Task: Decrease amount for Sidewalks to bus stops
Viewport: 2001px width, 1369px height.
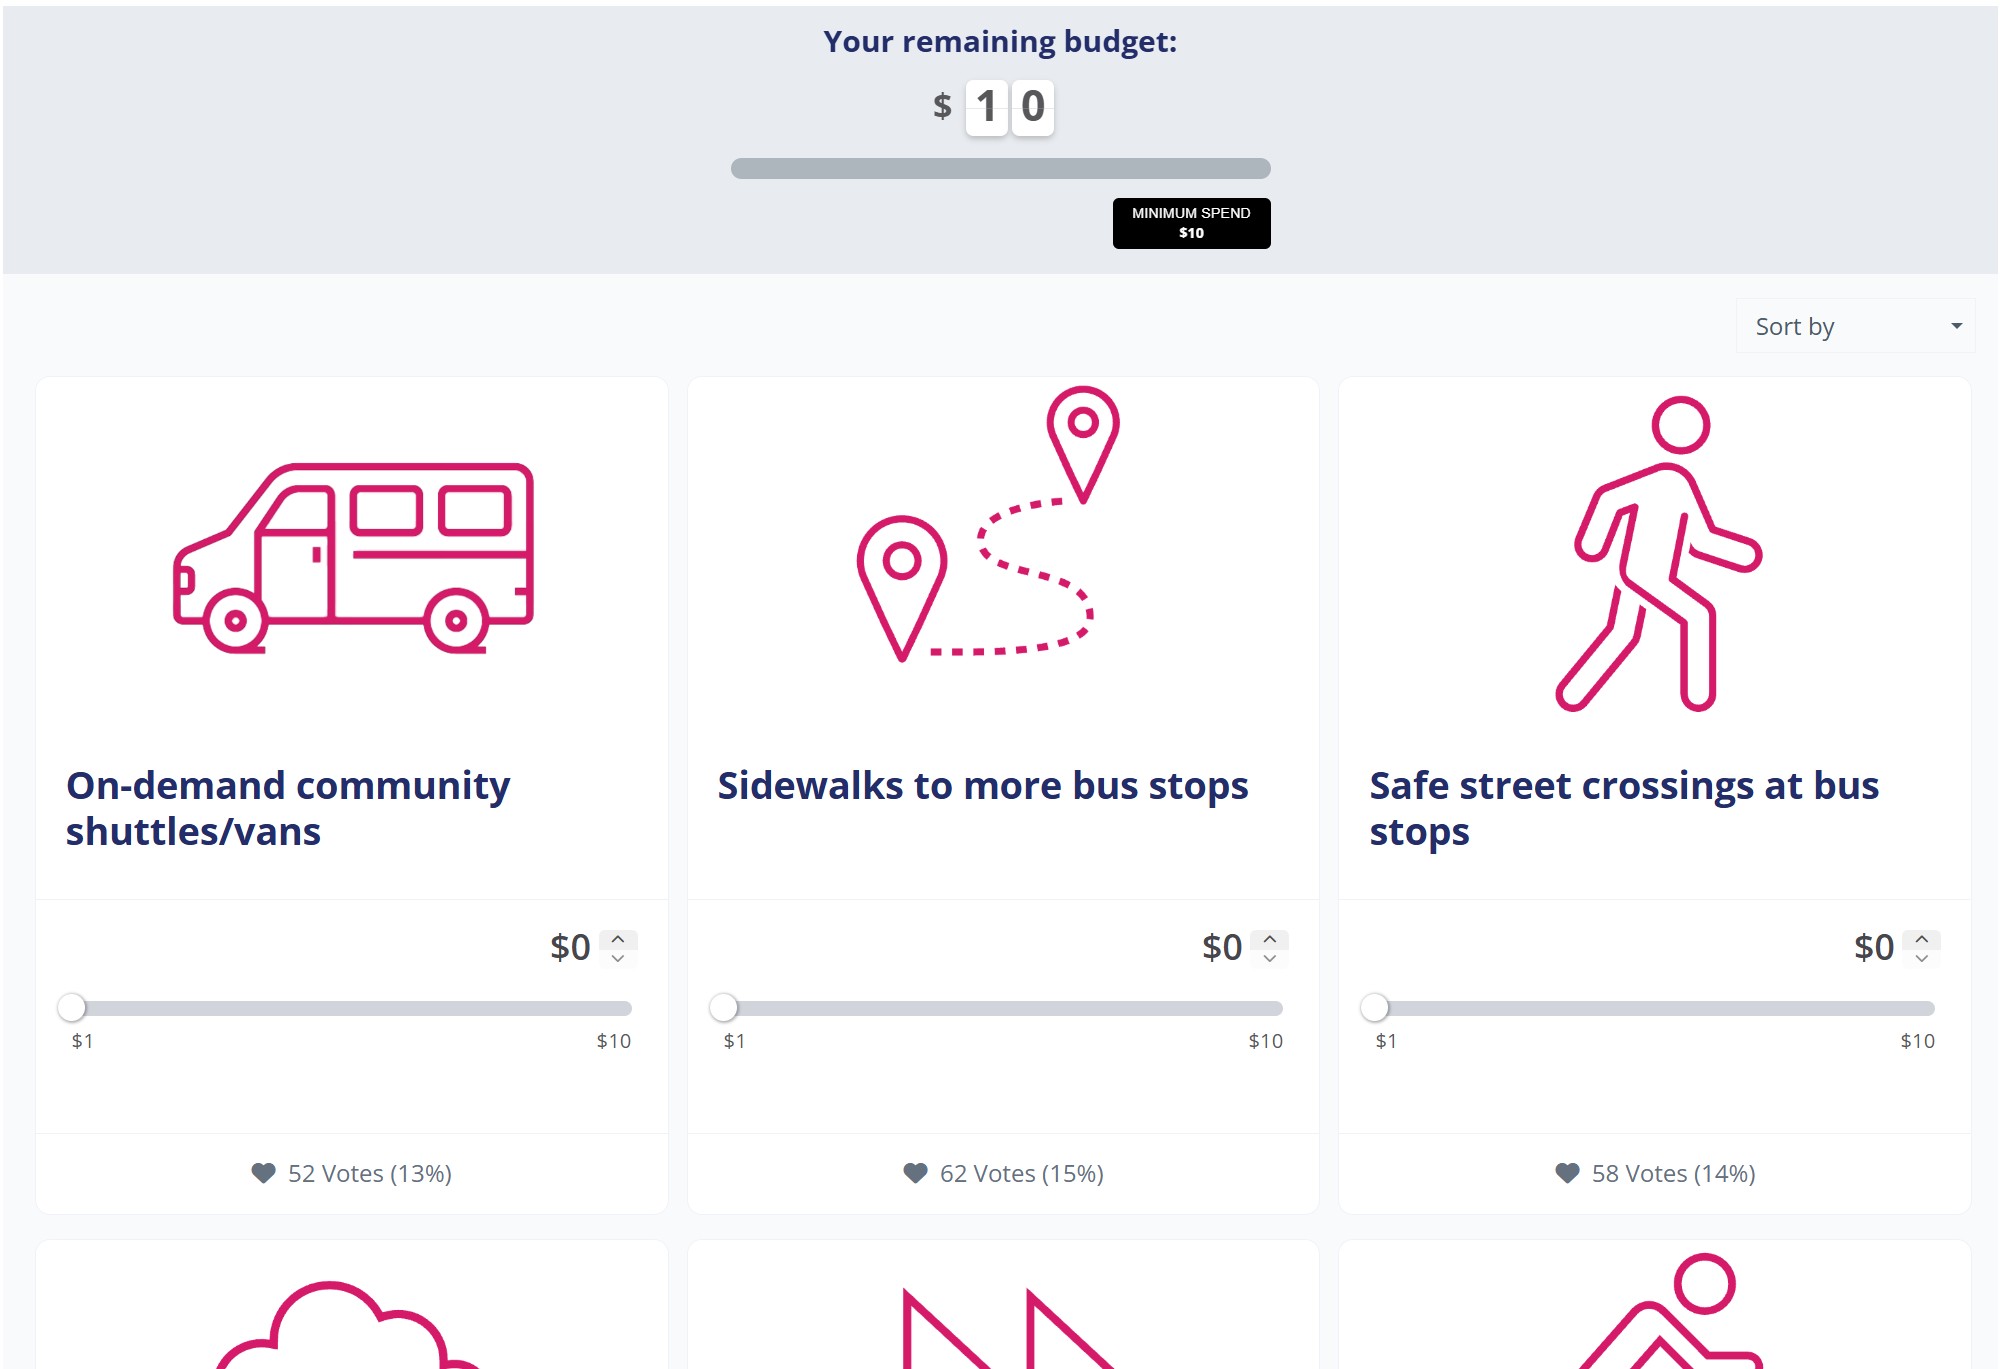Action: tap(1270, 958)
